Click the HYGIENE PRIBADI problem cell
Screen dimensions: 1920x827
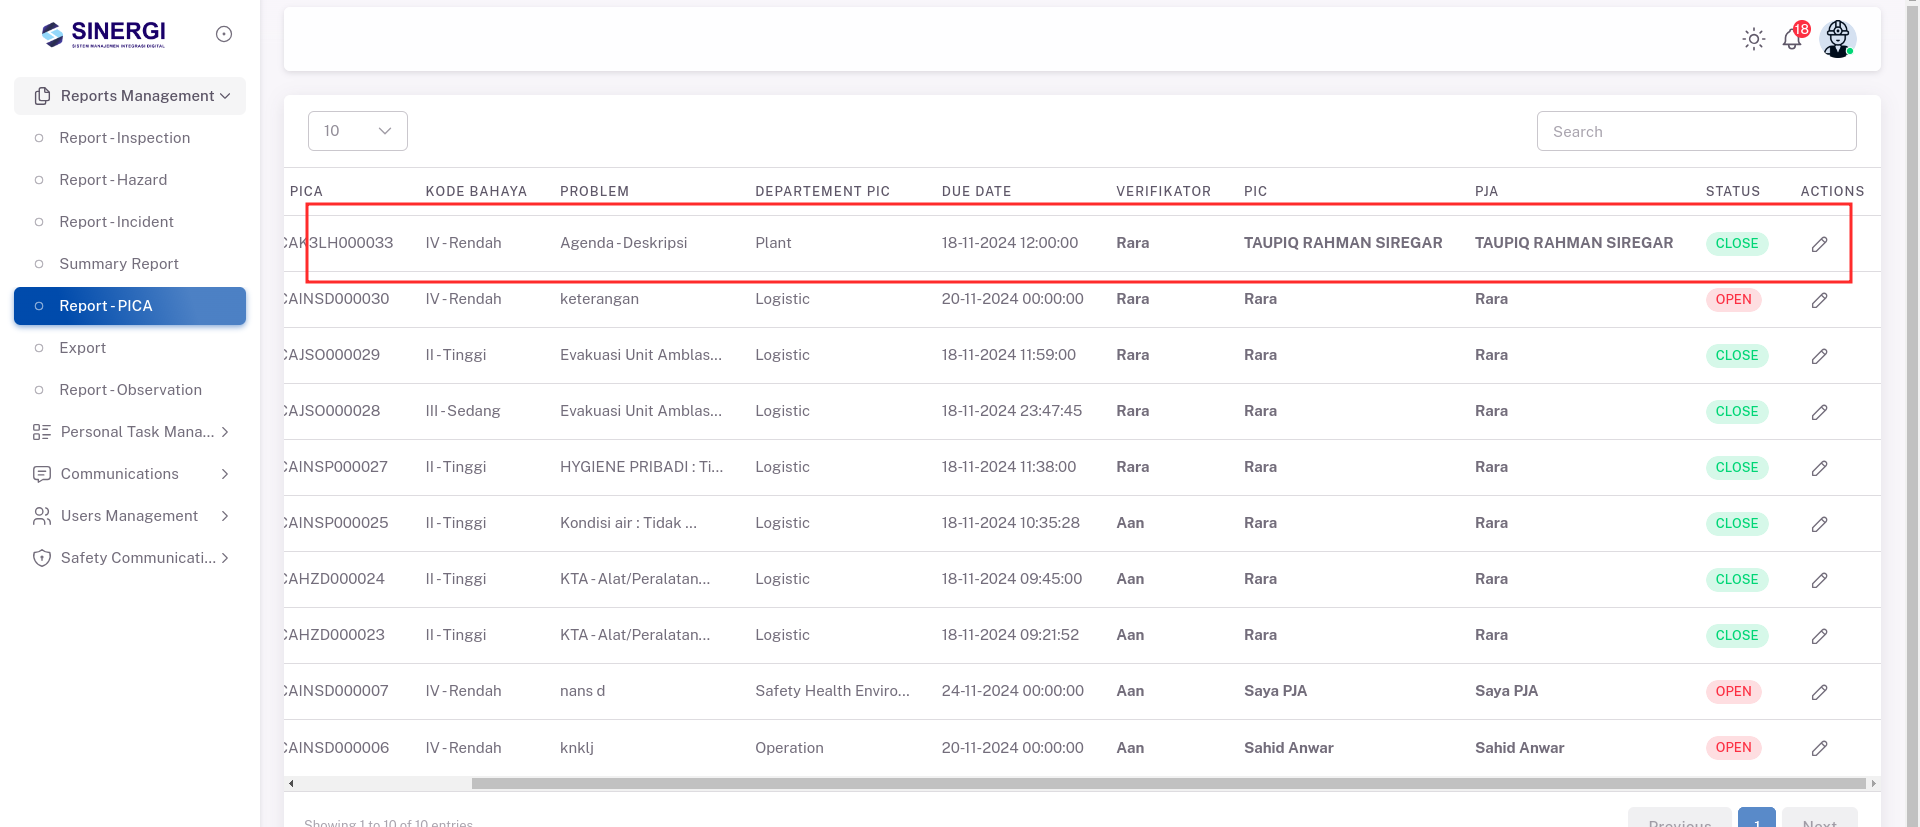point(641,467)
